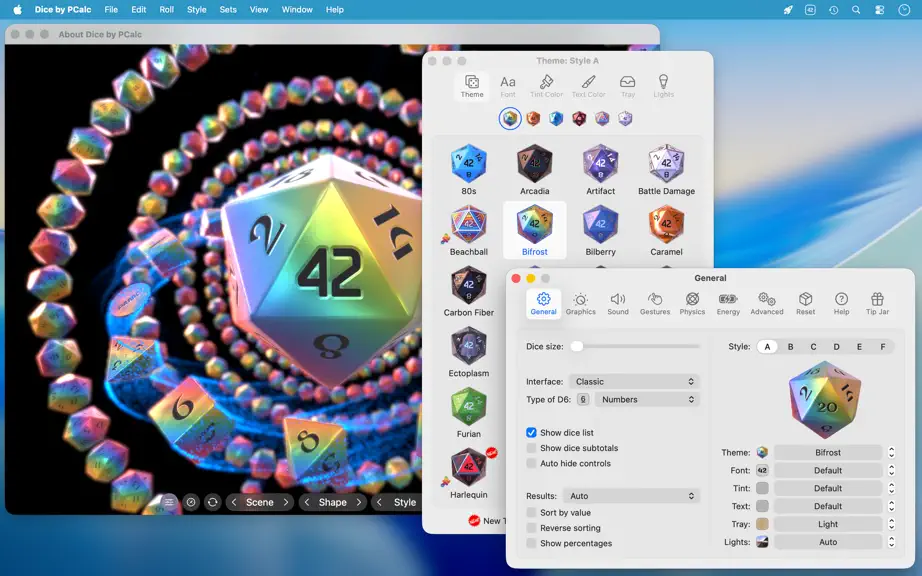Image resolution: width=922 pixels, height=576 pixels.
Task: Select style A in the Style selector
Action: click(x=767, y=347)
